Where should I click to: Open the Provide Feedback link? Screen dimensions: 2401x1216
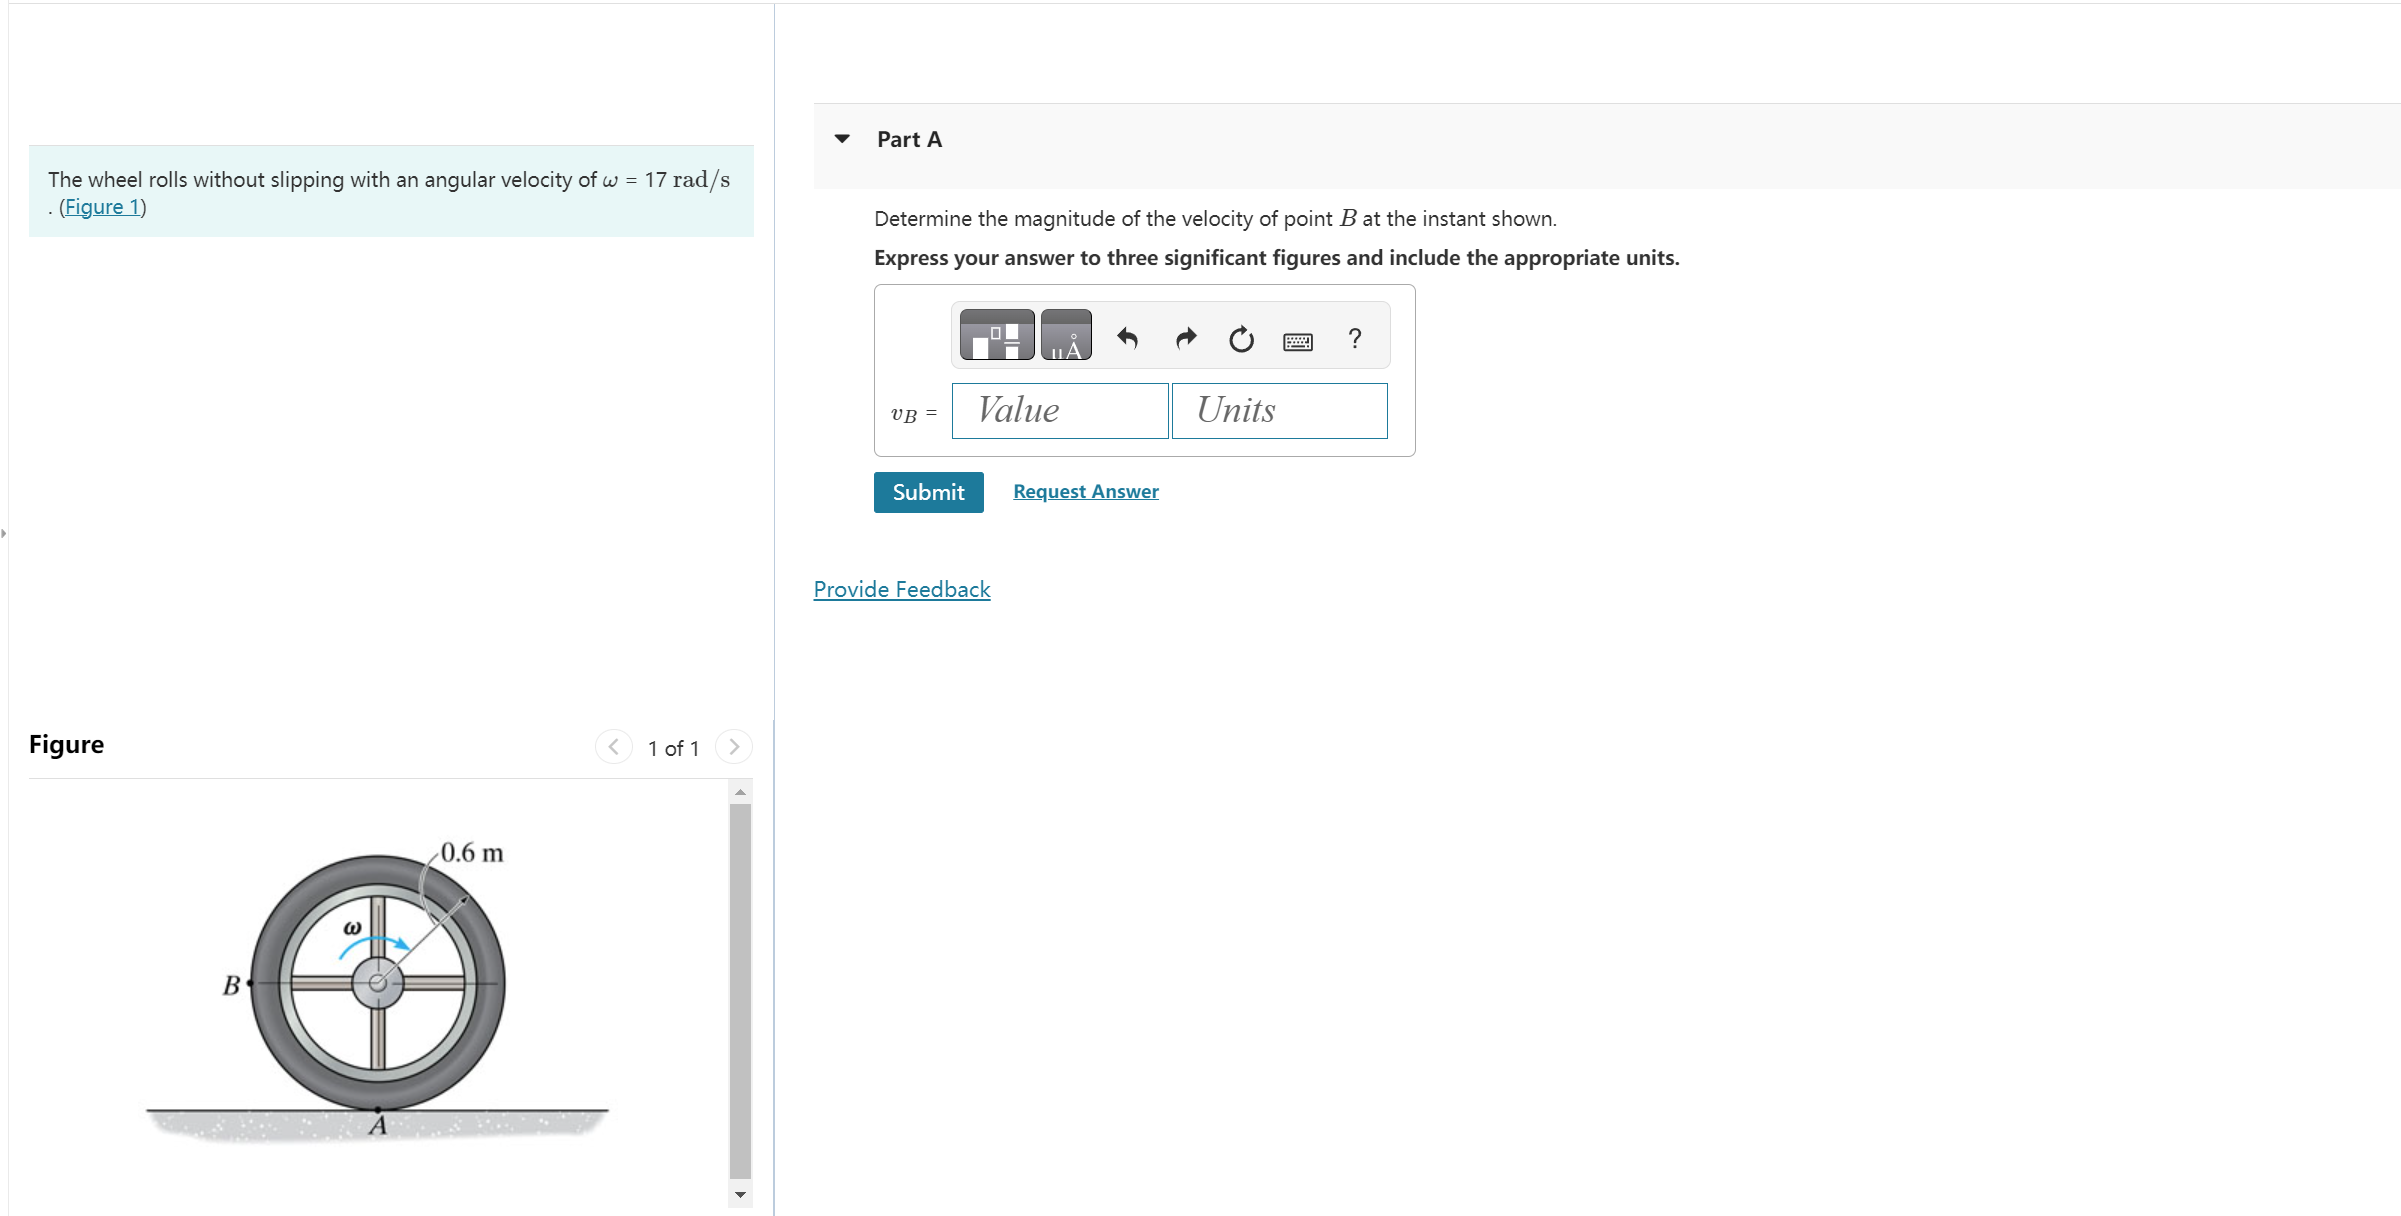pyautogui.click(x=902, y=589)
